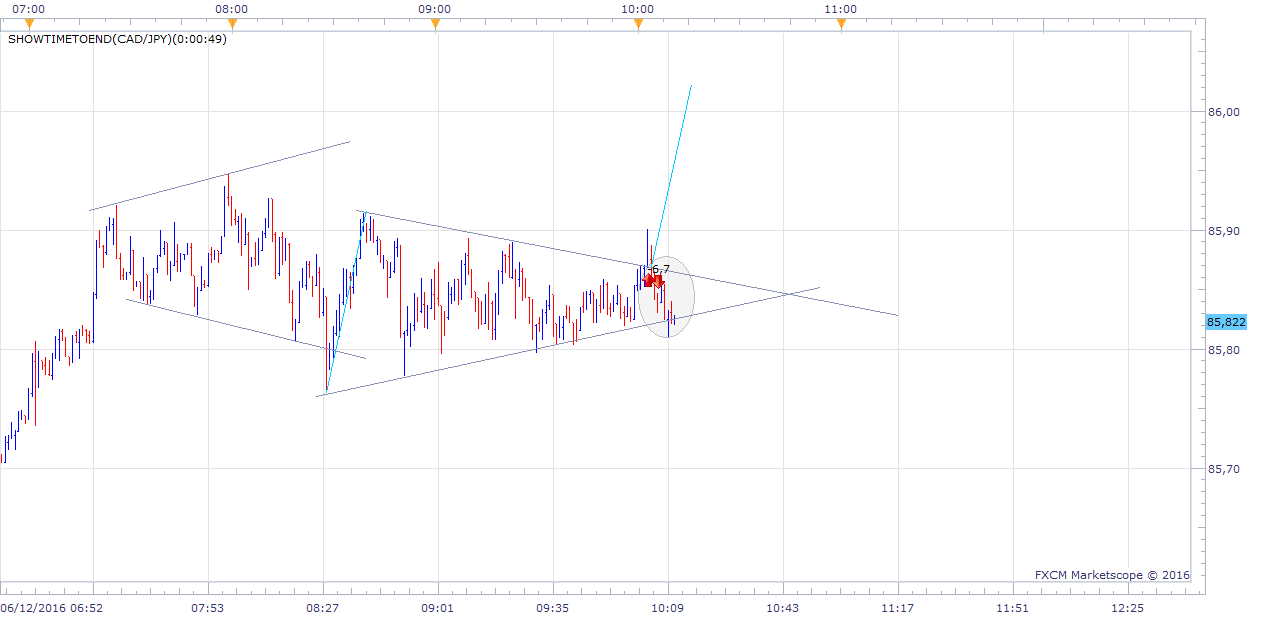
Task: Click the 07:53 time axis label
Action: click(x=209, y=607)
